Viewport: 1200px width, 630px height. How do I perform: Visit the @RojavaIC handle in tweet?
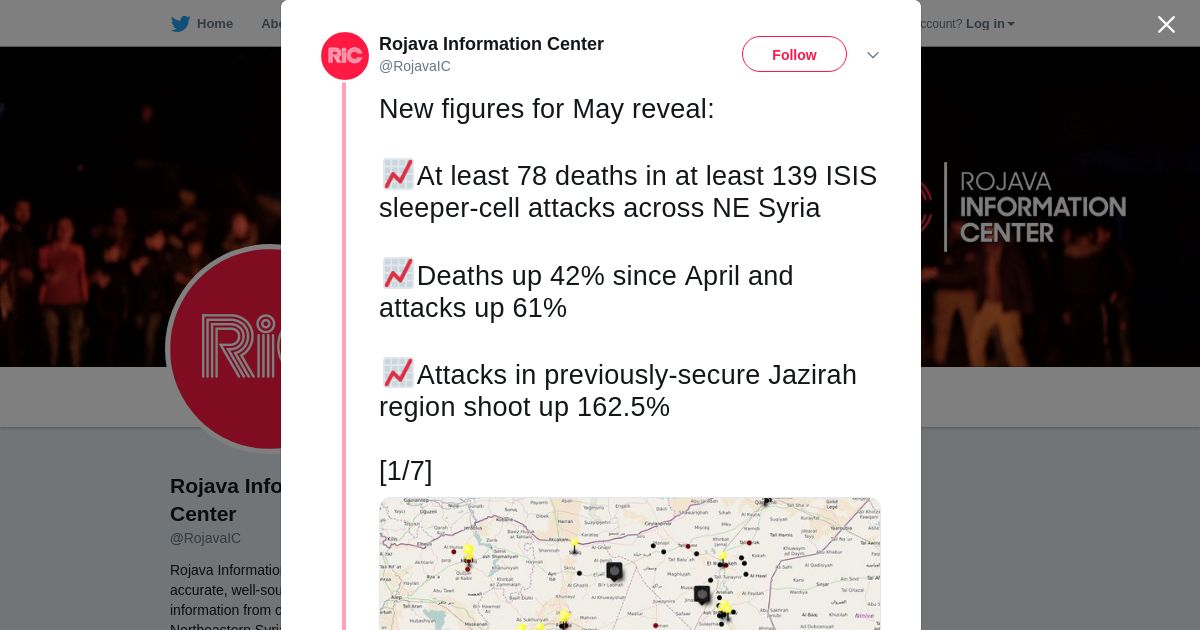pyautogui.click(x=415, y=66)
